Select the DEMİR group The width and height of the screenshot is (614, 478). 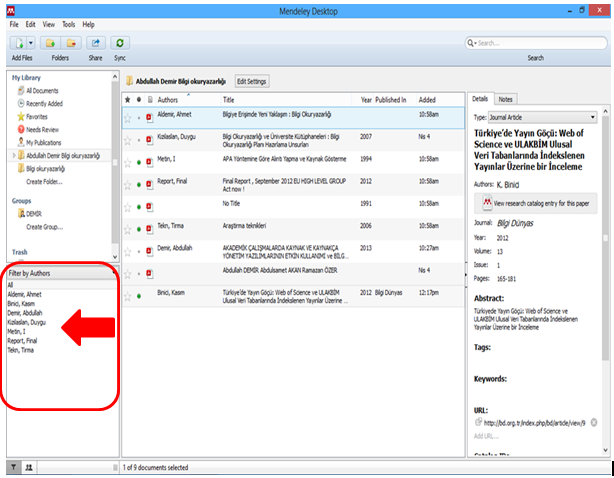34,214
